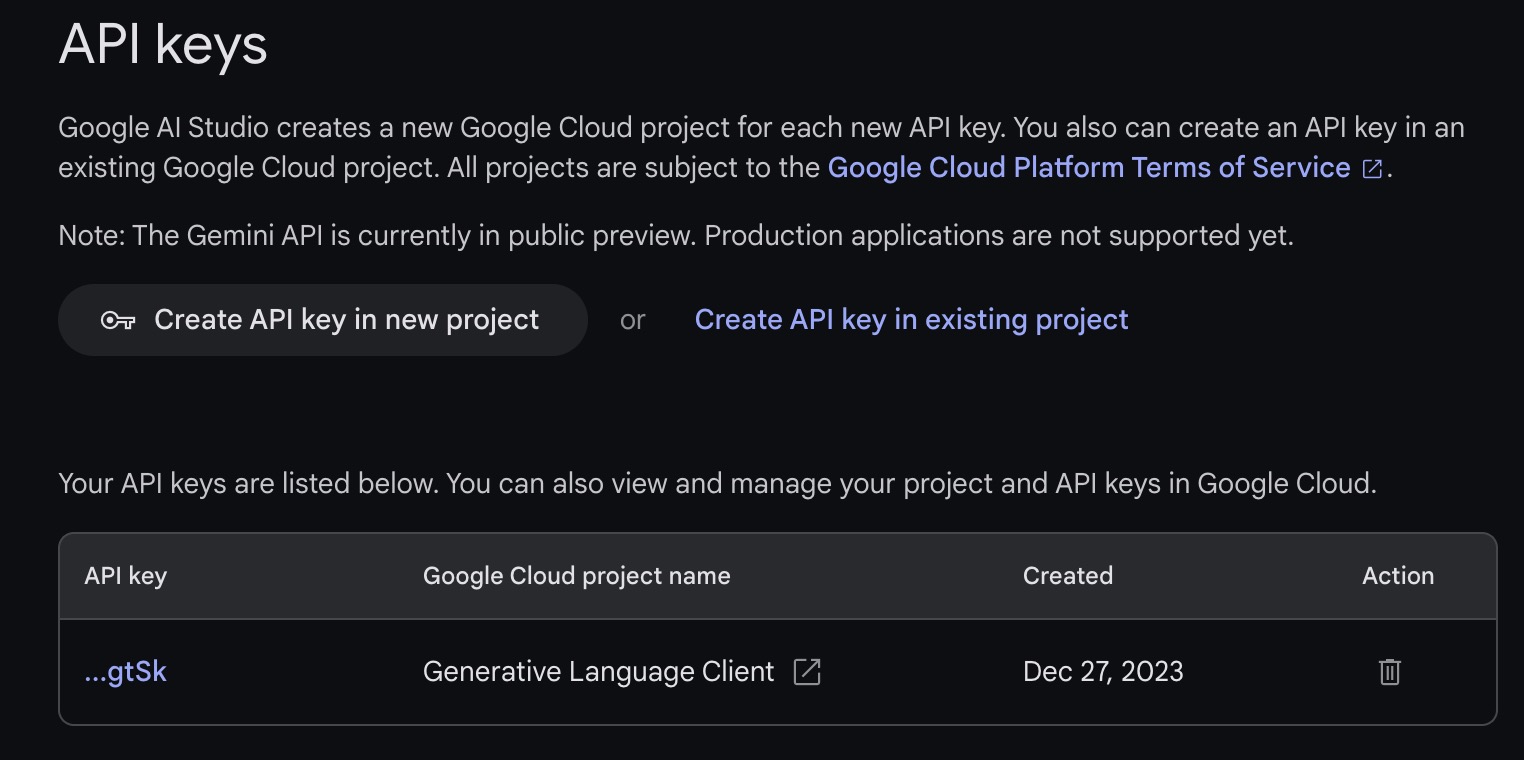Choose Create API key in existing project

tap(911, 320)
